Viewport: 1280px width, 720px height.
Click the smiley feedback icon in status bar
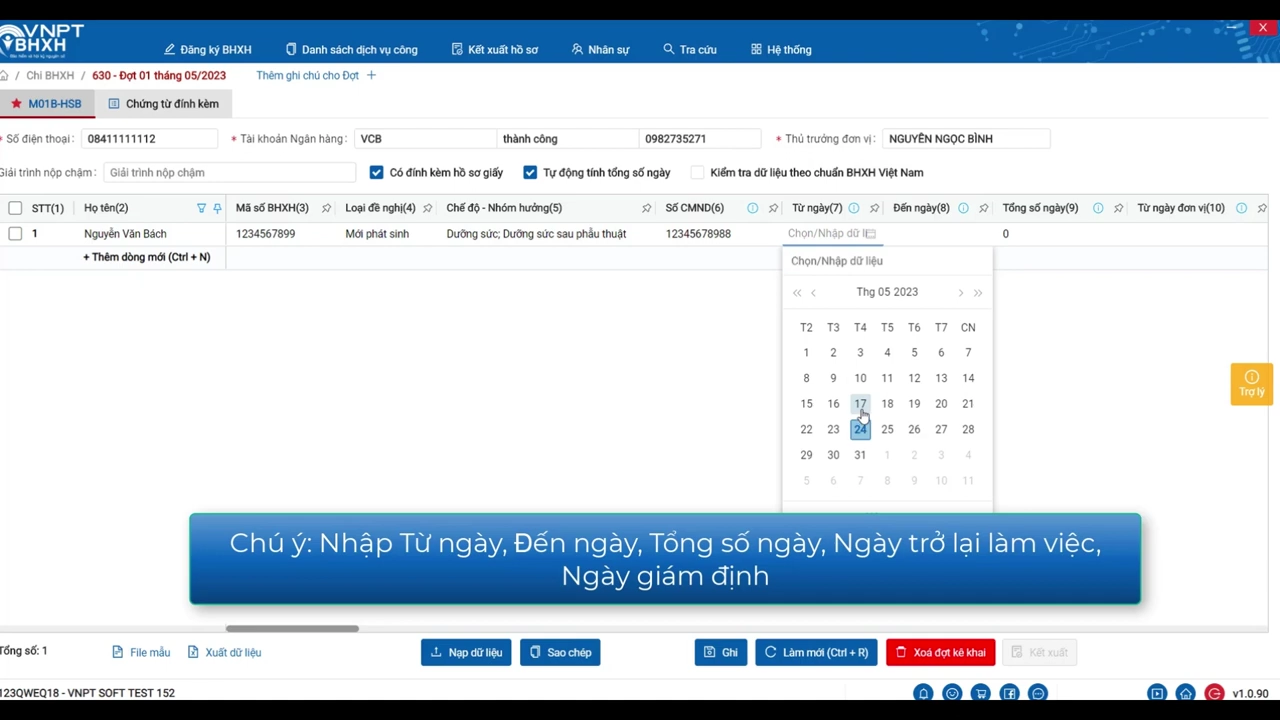coord(952,693)
